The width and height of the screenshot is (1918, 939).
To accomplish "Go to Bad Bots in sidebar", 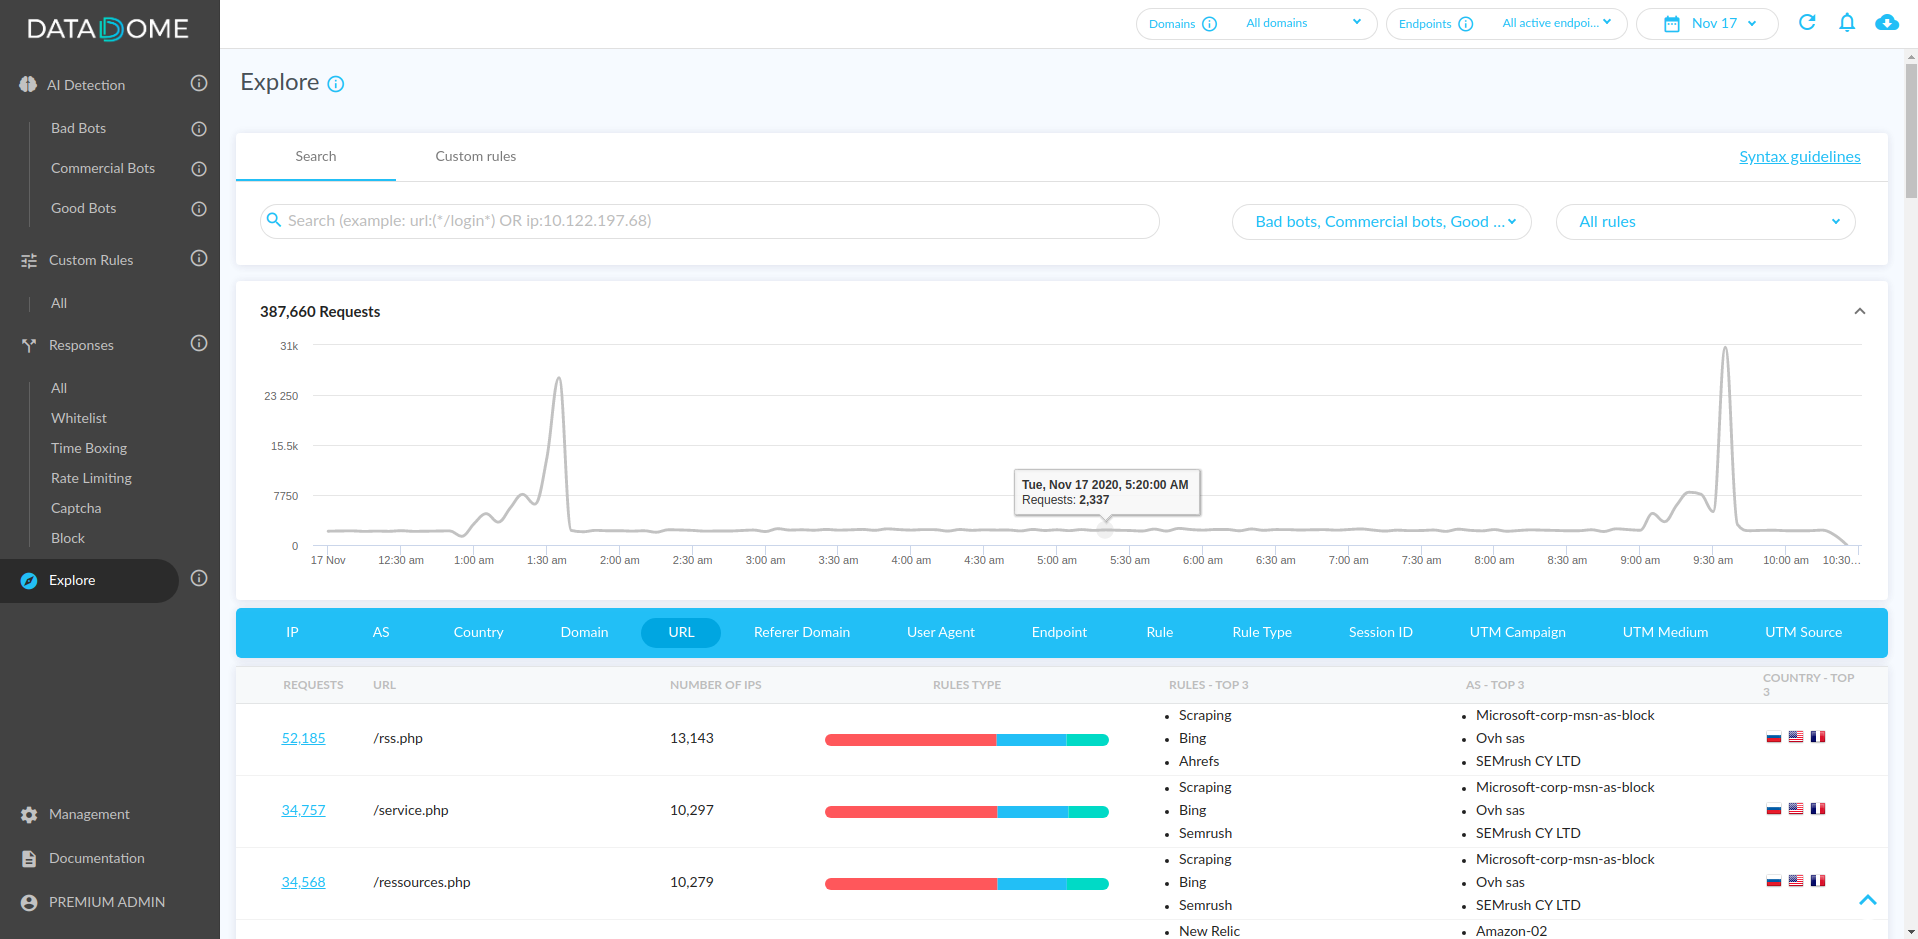I will pyautogui.click(x=78, y=129).
